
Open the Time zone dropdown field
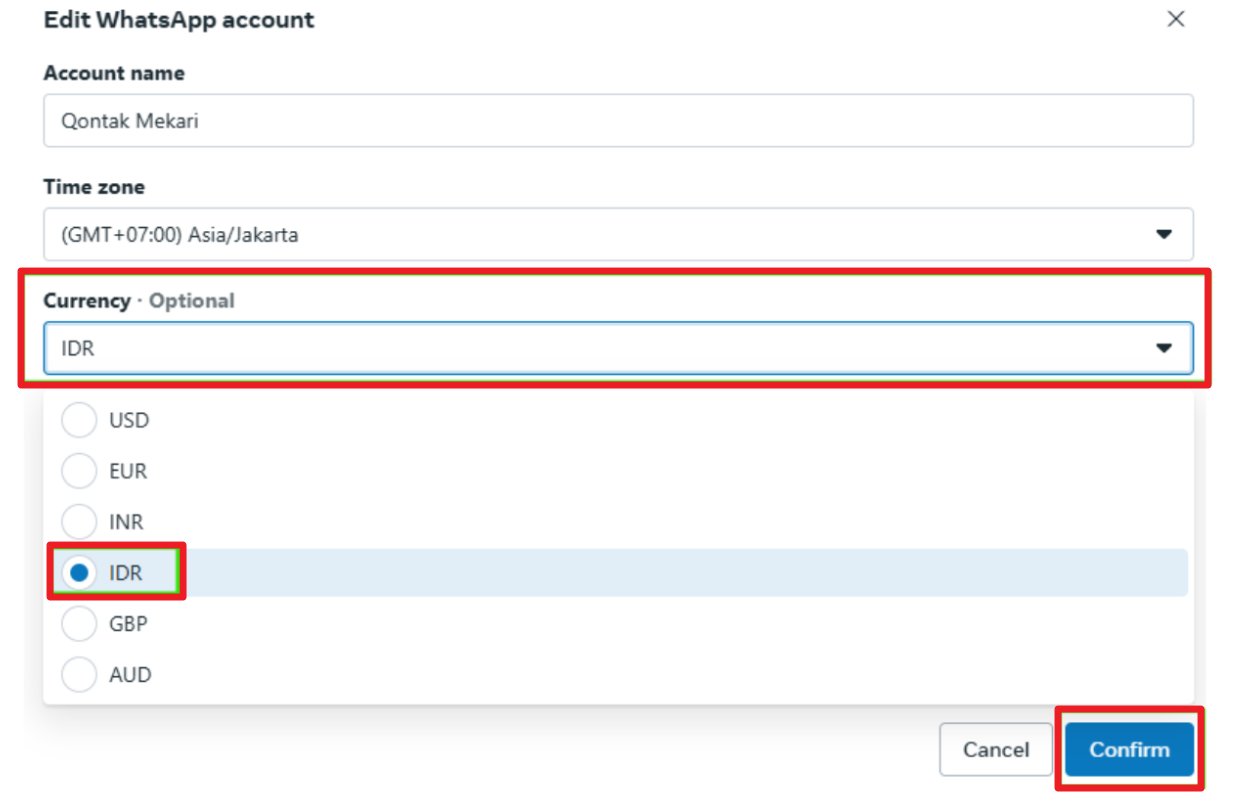(600, 235)
